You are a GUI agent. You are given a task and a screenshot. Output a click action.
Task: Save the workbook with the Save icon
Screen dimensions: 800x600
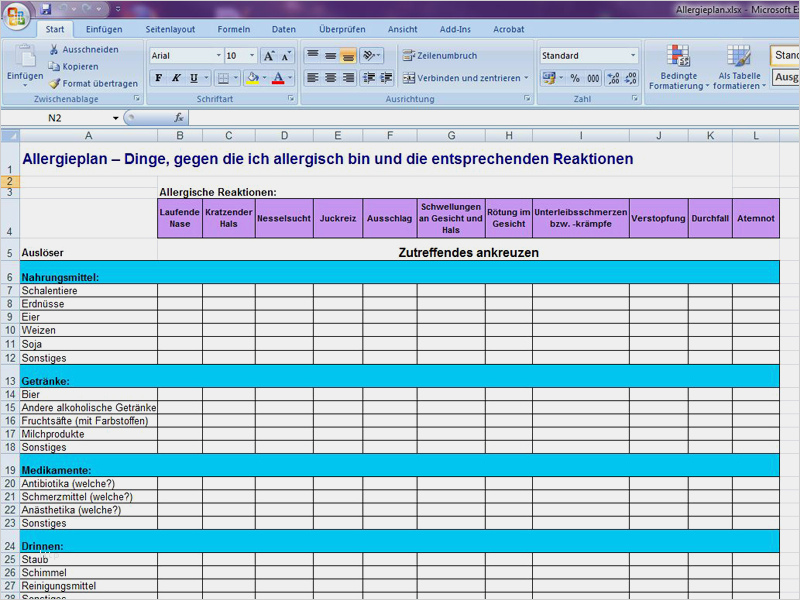pyautogui.click(x=46, y=9)
